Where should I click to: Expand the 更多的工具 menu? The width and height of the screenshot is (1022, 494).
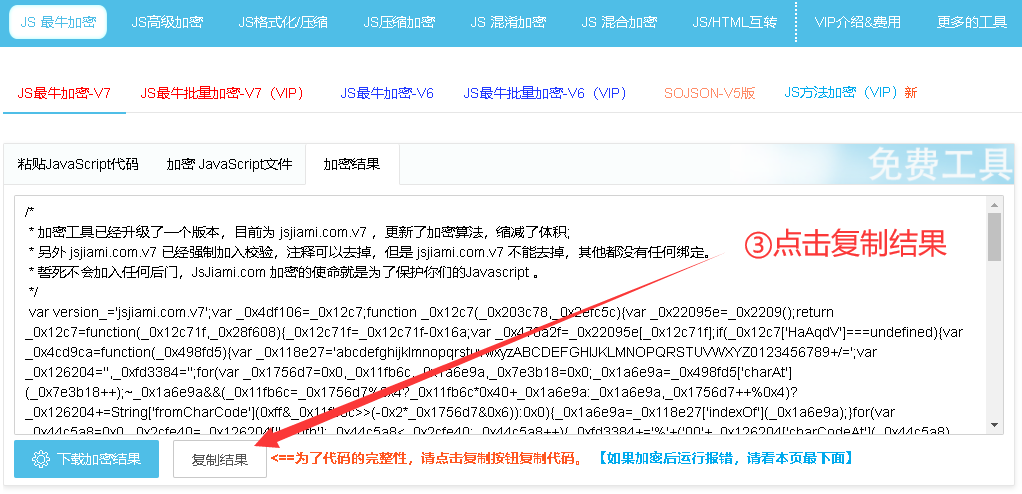(x=971, y=22)
